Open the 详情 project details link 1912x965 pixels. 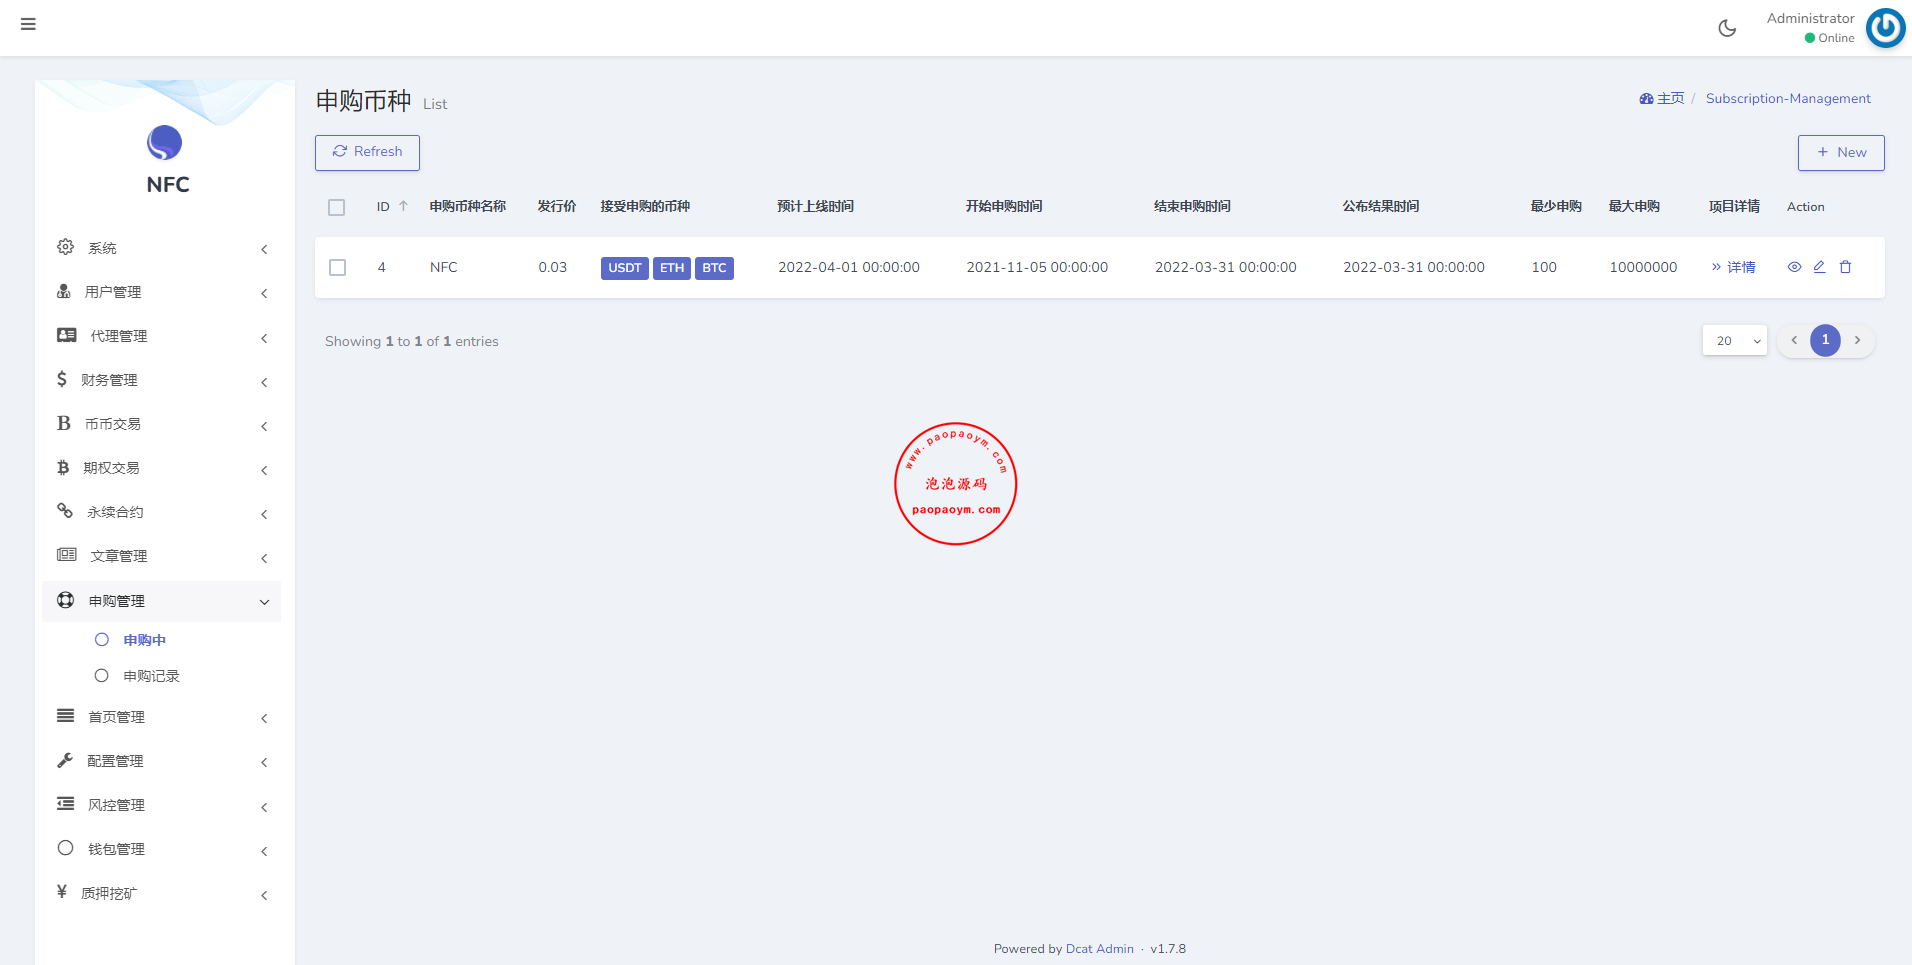[1734, 267]
